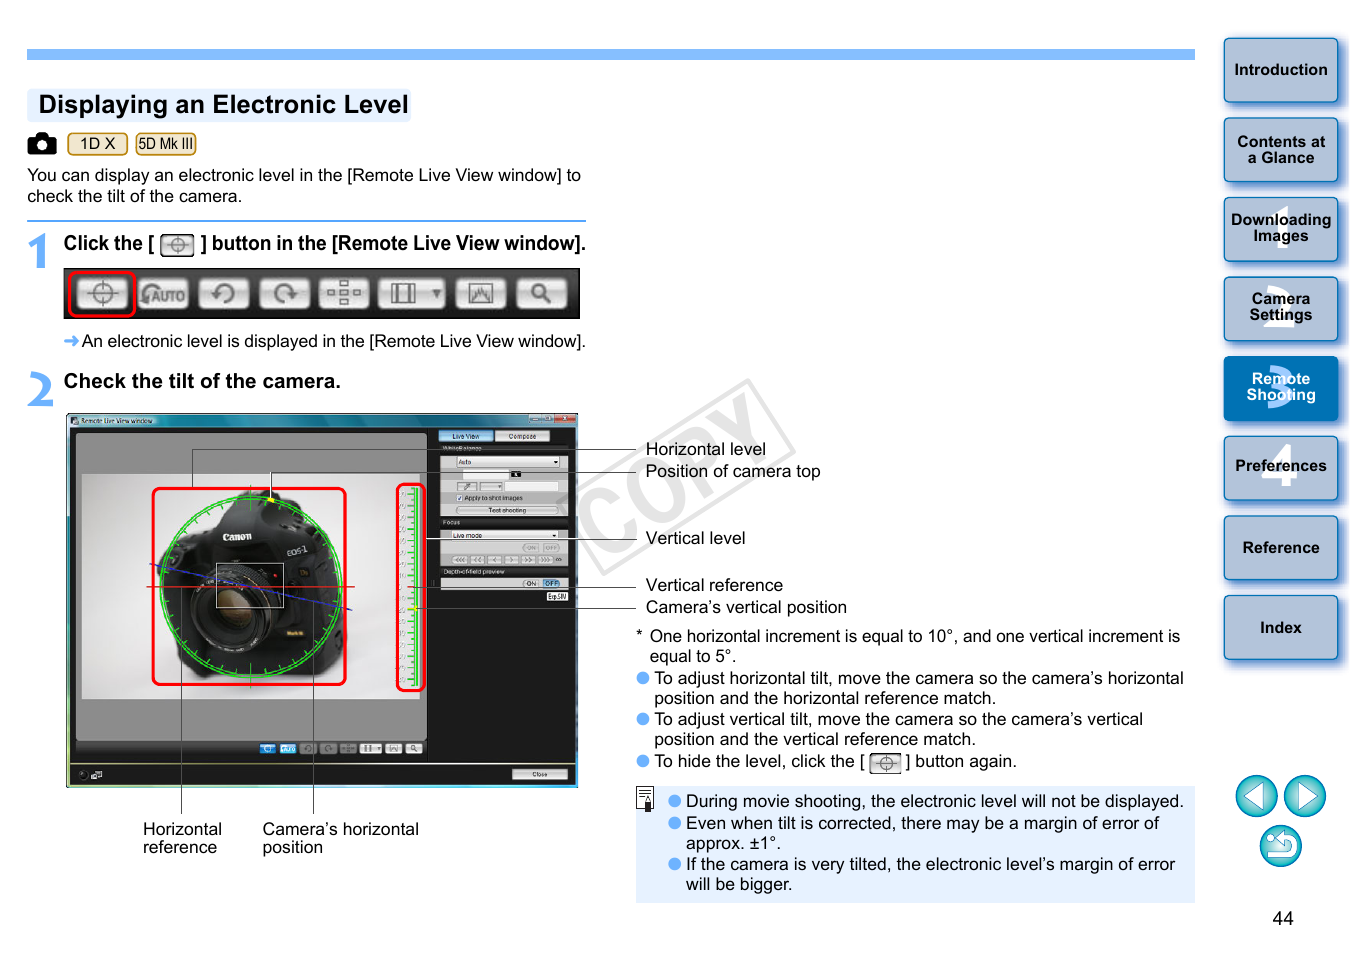The image size is (1350, 954).
Task: Open the Remote Shooting chapter
Action: pyautogui.click(x=1280, y=388)
